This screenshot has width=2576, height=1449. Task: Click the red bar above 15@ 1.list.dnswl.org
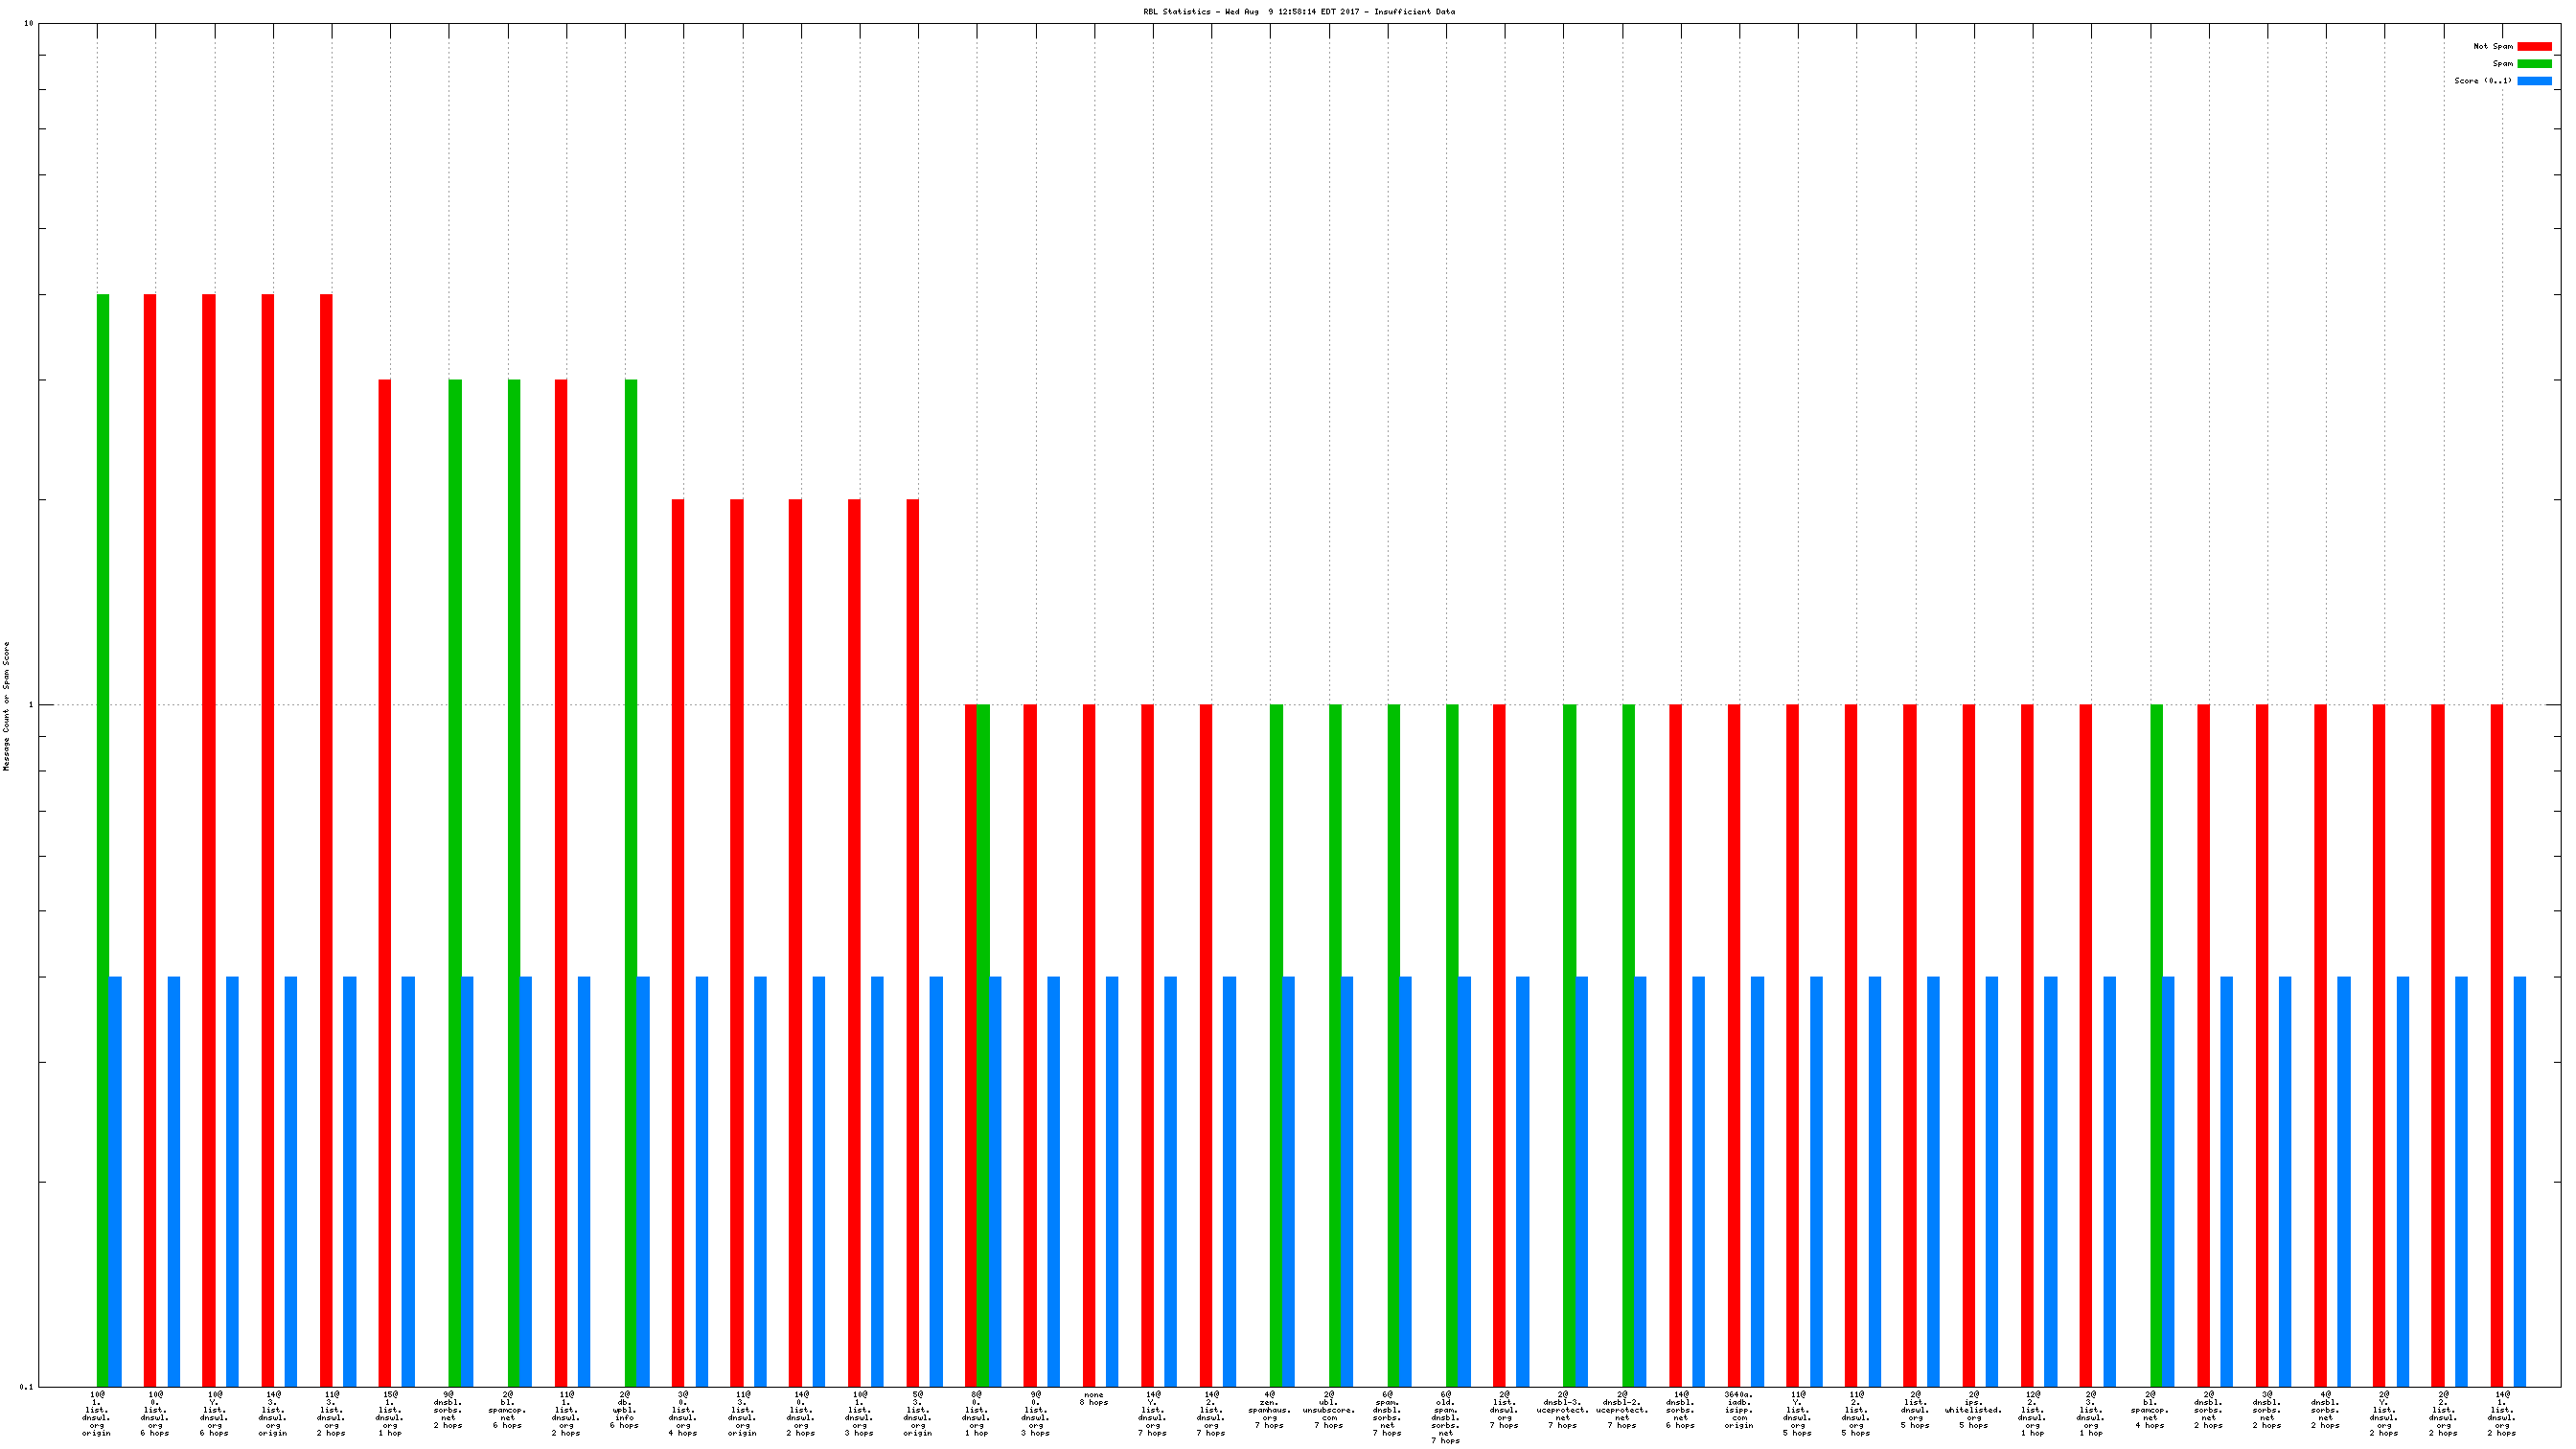tap(385, 880)
